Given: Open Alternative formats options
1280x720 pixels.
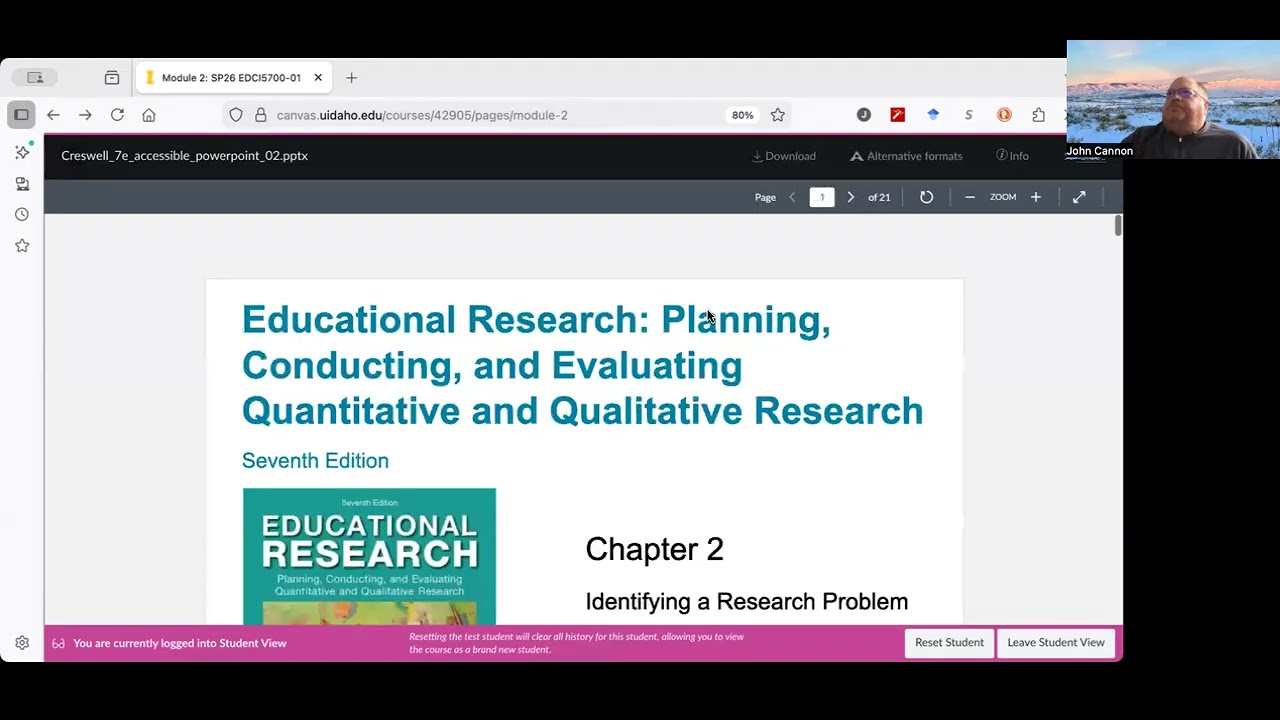Looking at the screenshot, I should [x=906, y=156].
